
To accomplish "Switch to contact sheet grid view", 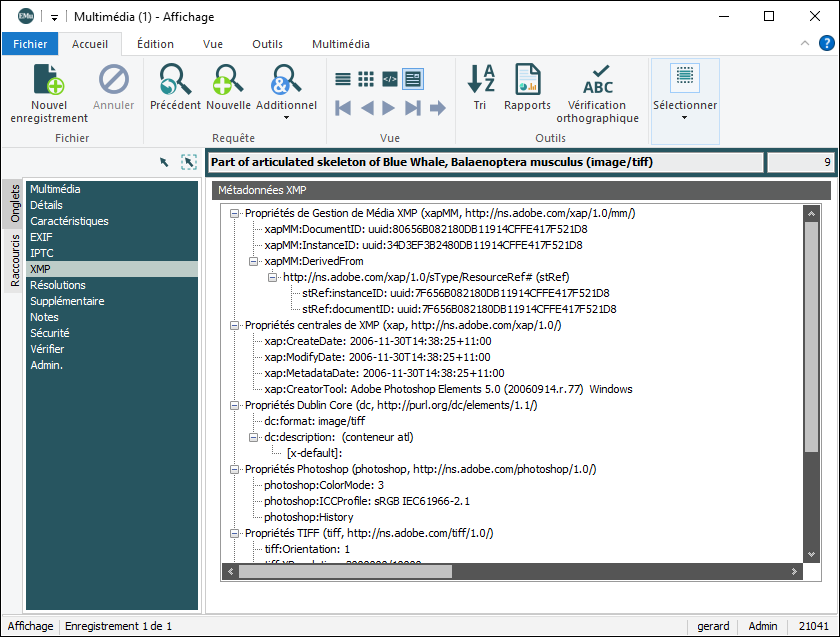I will click(x=366, y=78).
